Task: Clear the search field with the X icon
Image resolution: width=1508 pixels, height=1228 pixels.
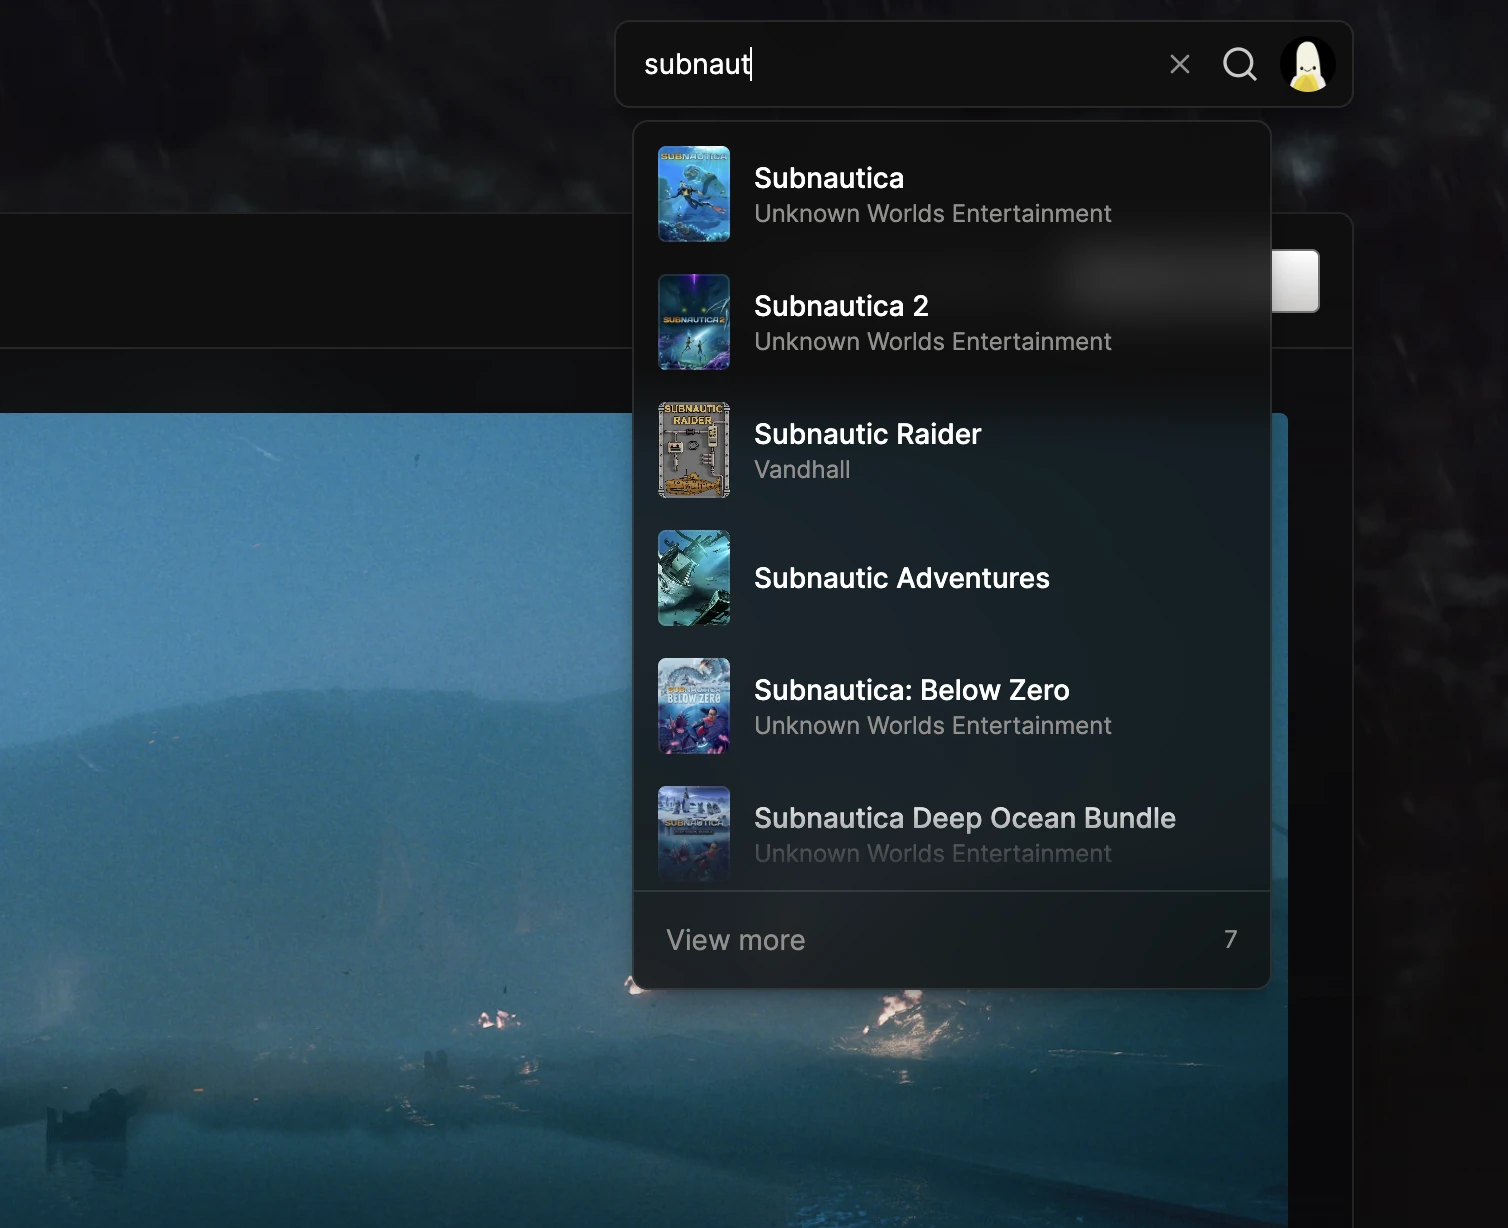Action: pyautogui.click(x=1180, y=65)
